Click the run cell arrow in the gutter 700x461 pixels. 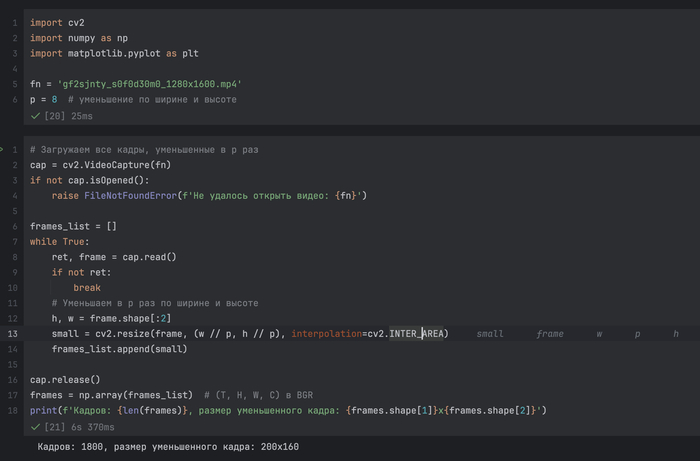point(3,149)
